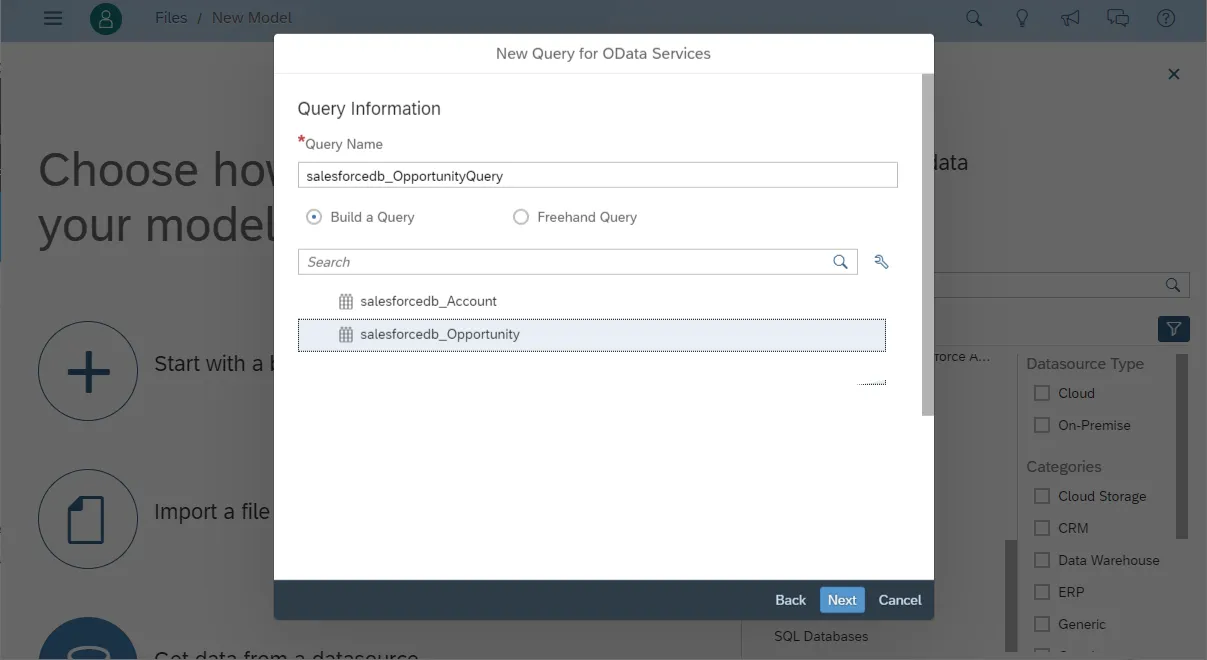Screen dimensions: 1207x660
Task: Open the Help question mark icon
Action: click(x=1166, y=17)
